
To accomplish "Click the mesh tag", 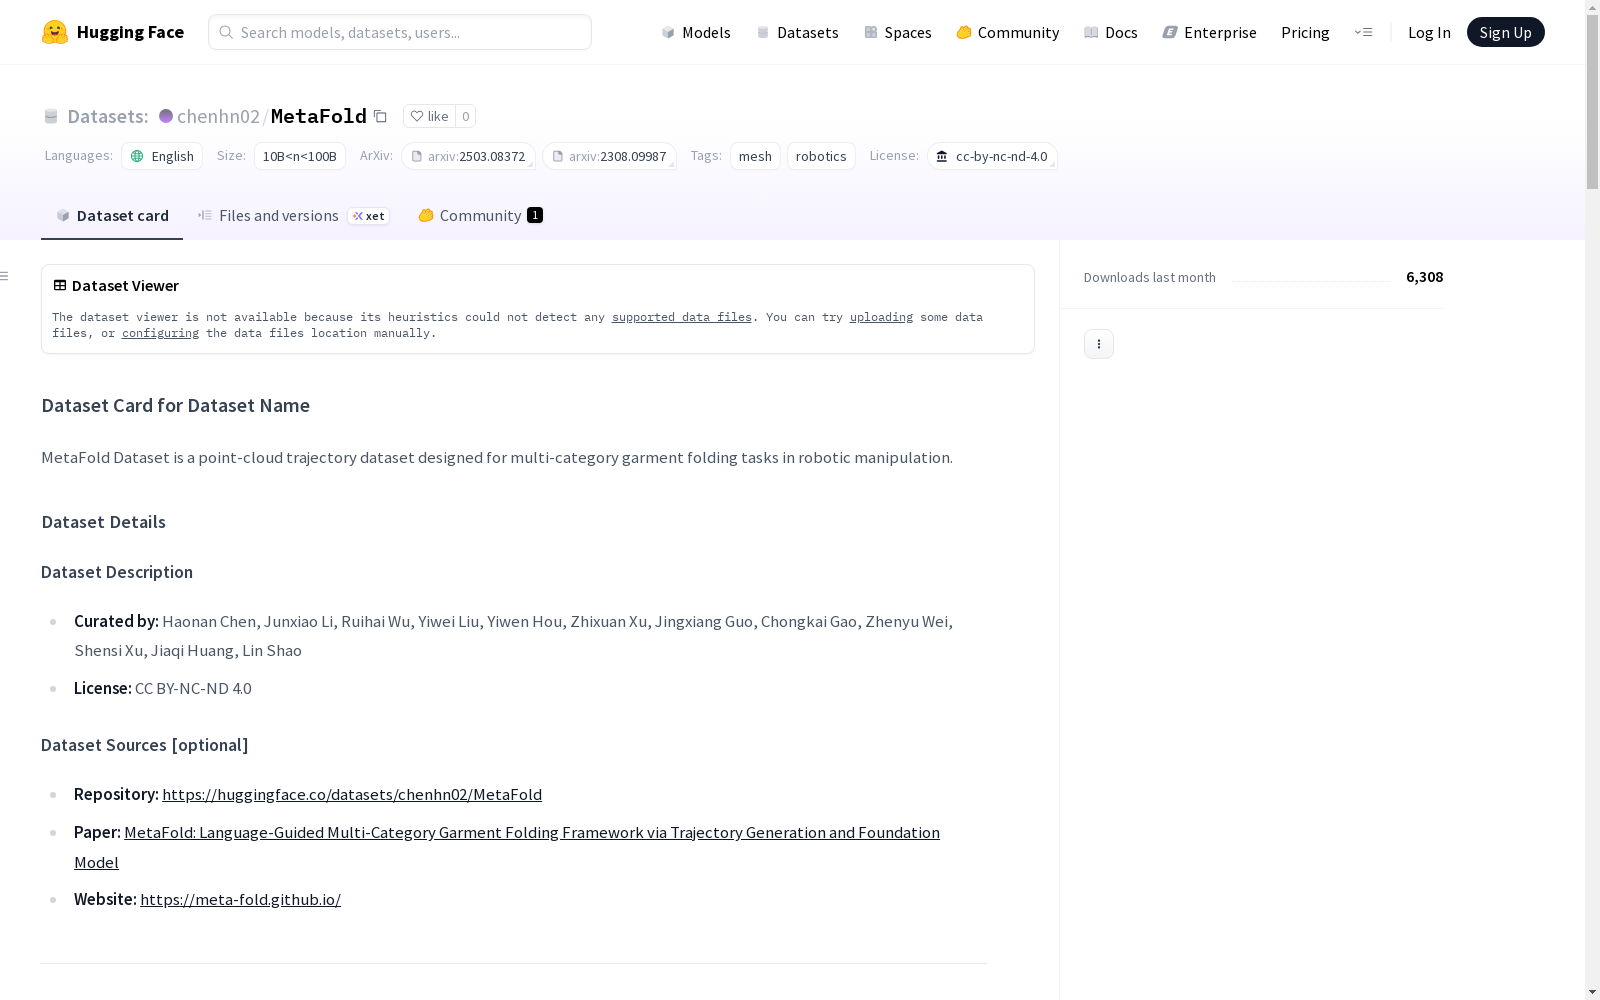I will click(x=755, y=156).
